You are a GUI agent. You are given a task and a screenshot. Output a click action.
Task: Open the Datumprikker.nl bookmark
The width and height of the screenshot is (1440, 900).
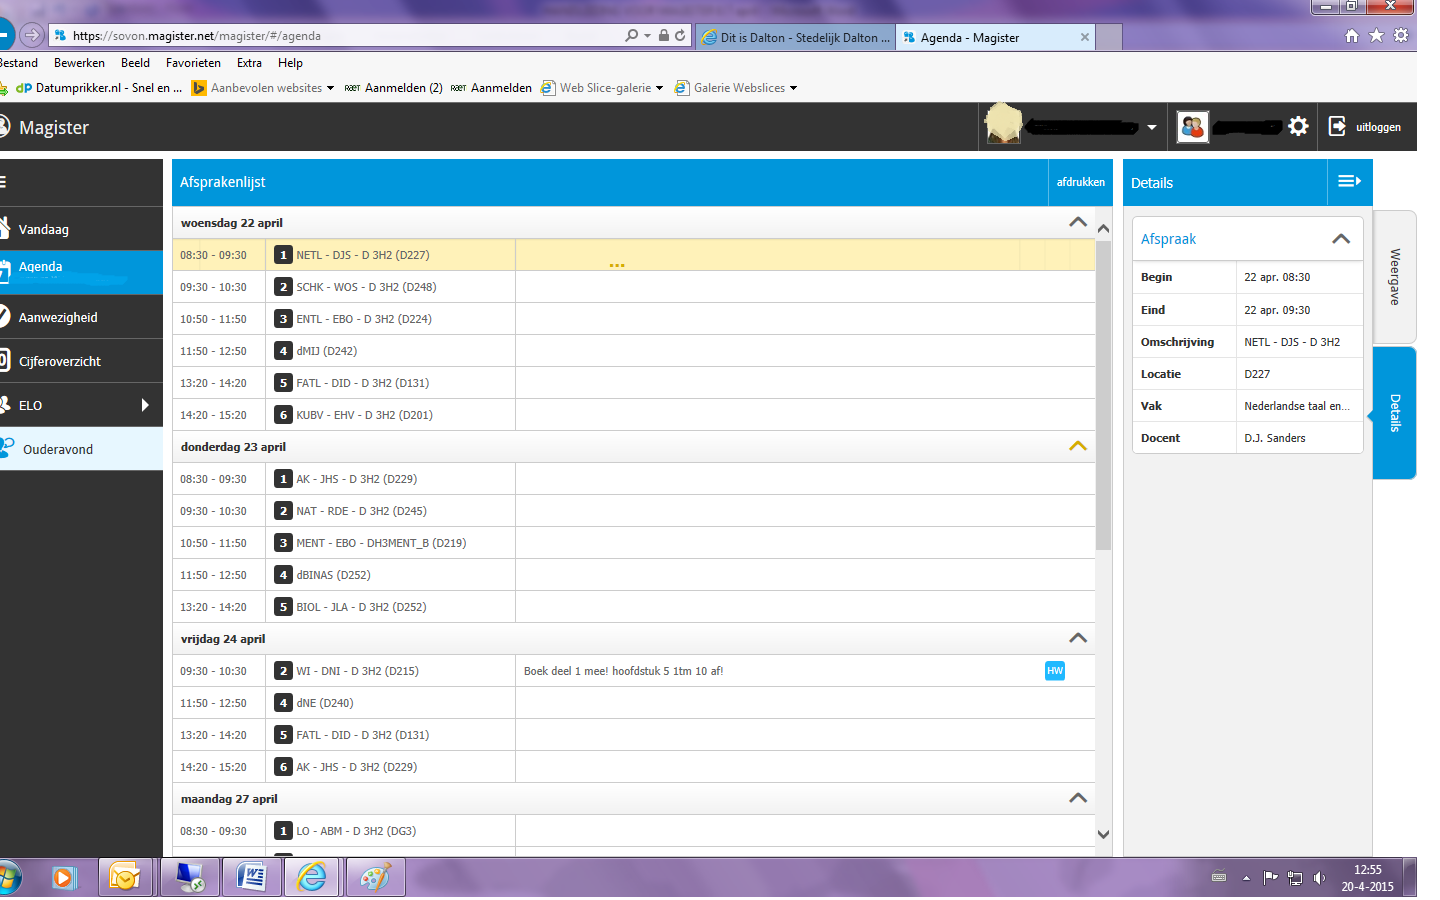click(x=98, y=88)
